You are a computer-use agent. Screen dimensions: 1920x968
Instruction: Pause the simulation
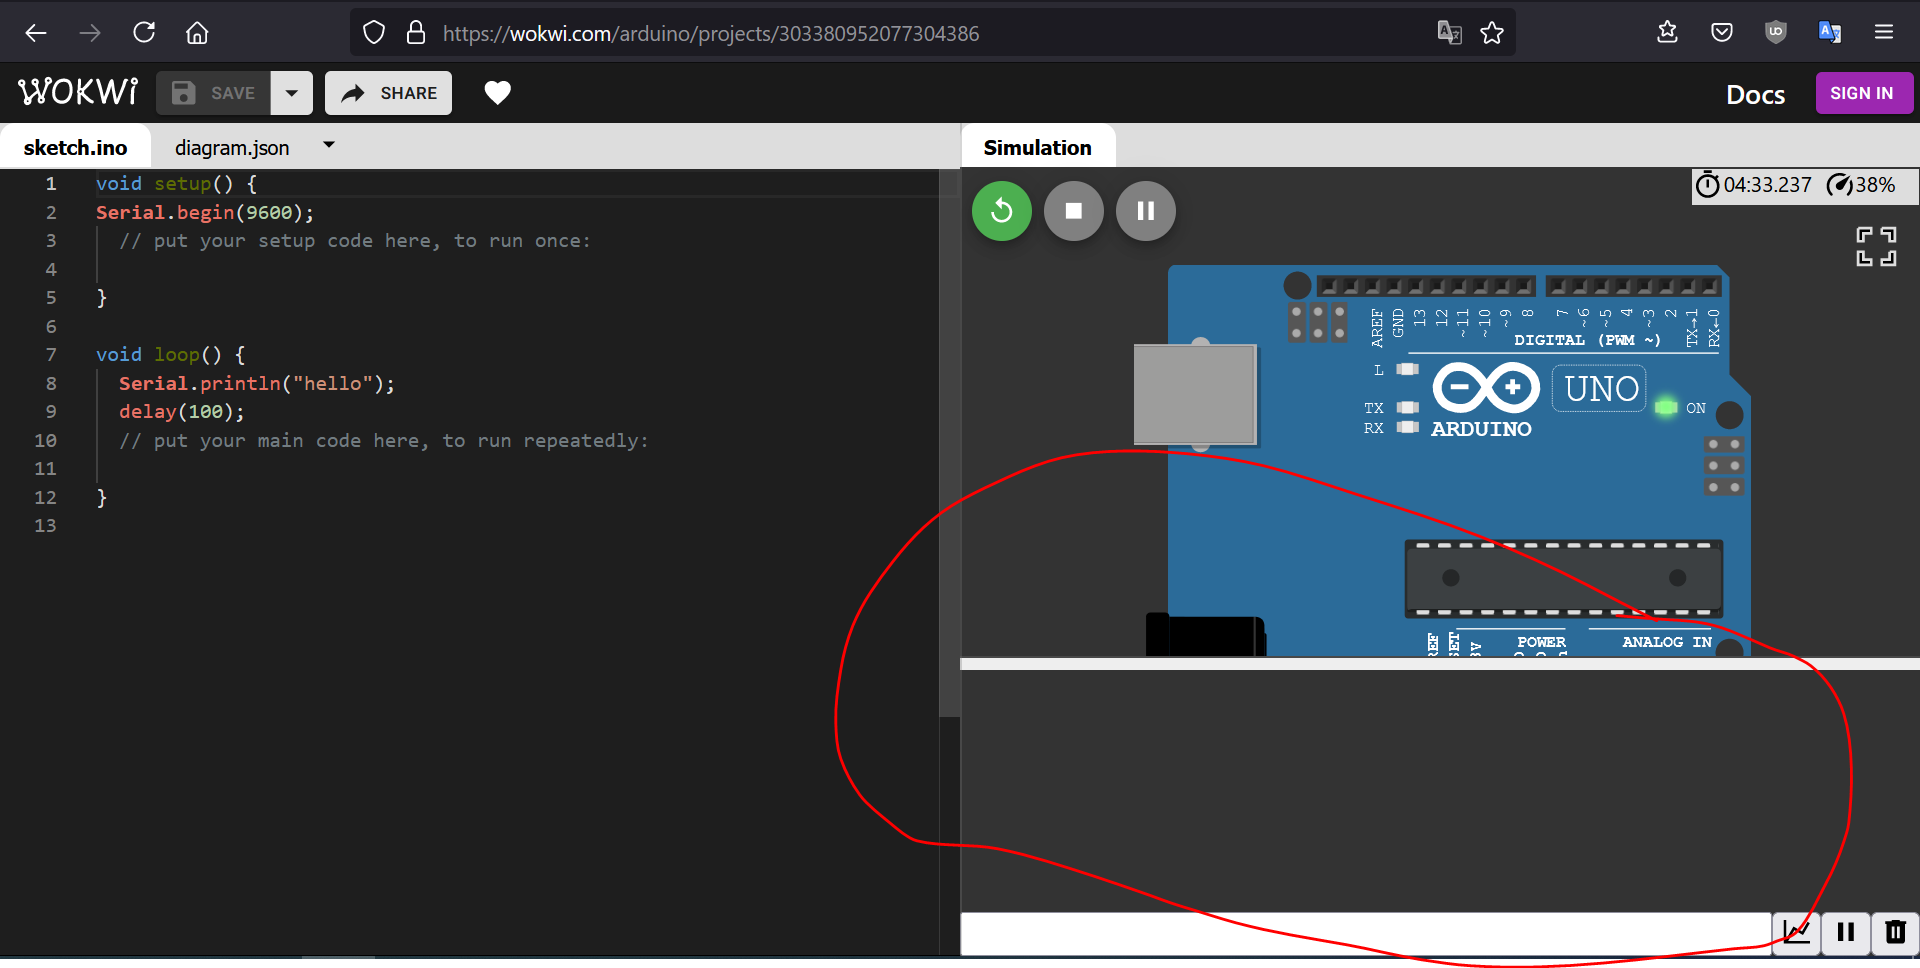coord(1145,211)
